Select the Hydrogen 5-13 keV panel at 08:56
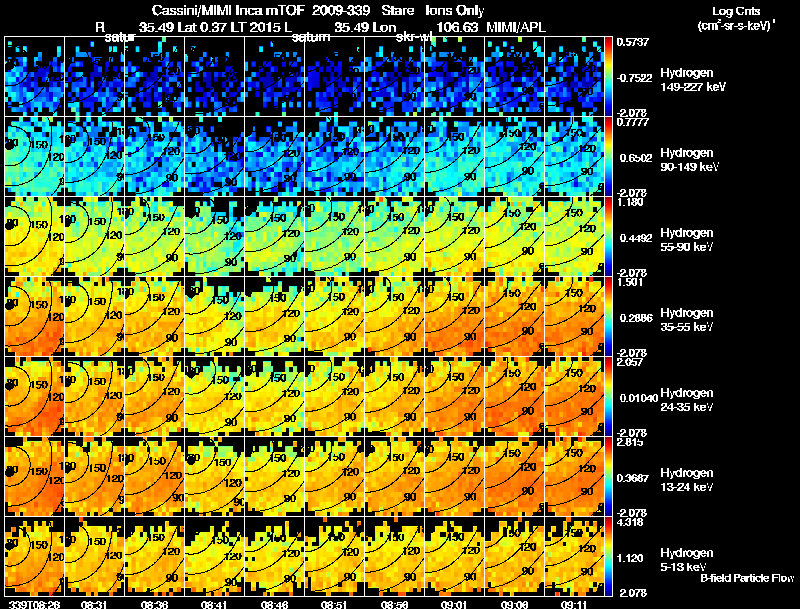Screen dimensions: 800x609 coord(395,556)
